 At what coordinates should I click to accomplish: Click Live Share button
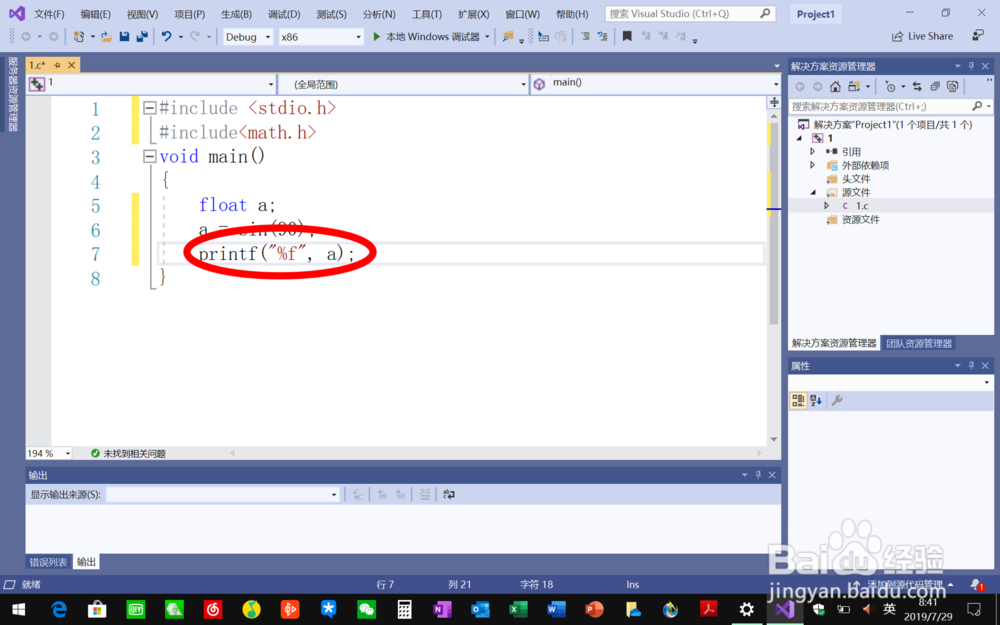(922, 36)
